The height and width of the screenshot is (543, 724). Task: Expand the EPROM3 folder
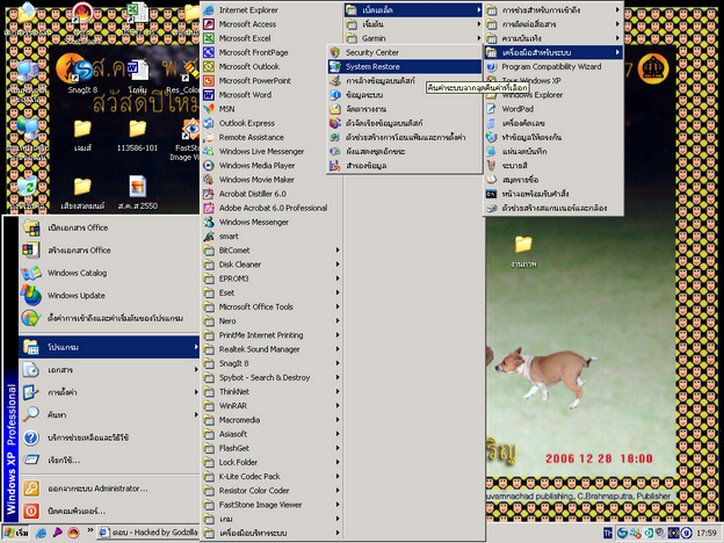(271, 278)
